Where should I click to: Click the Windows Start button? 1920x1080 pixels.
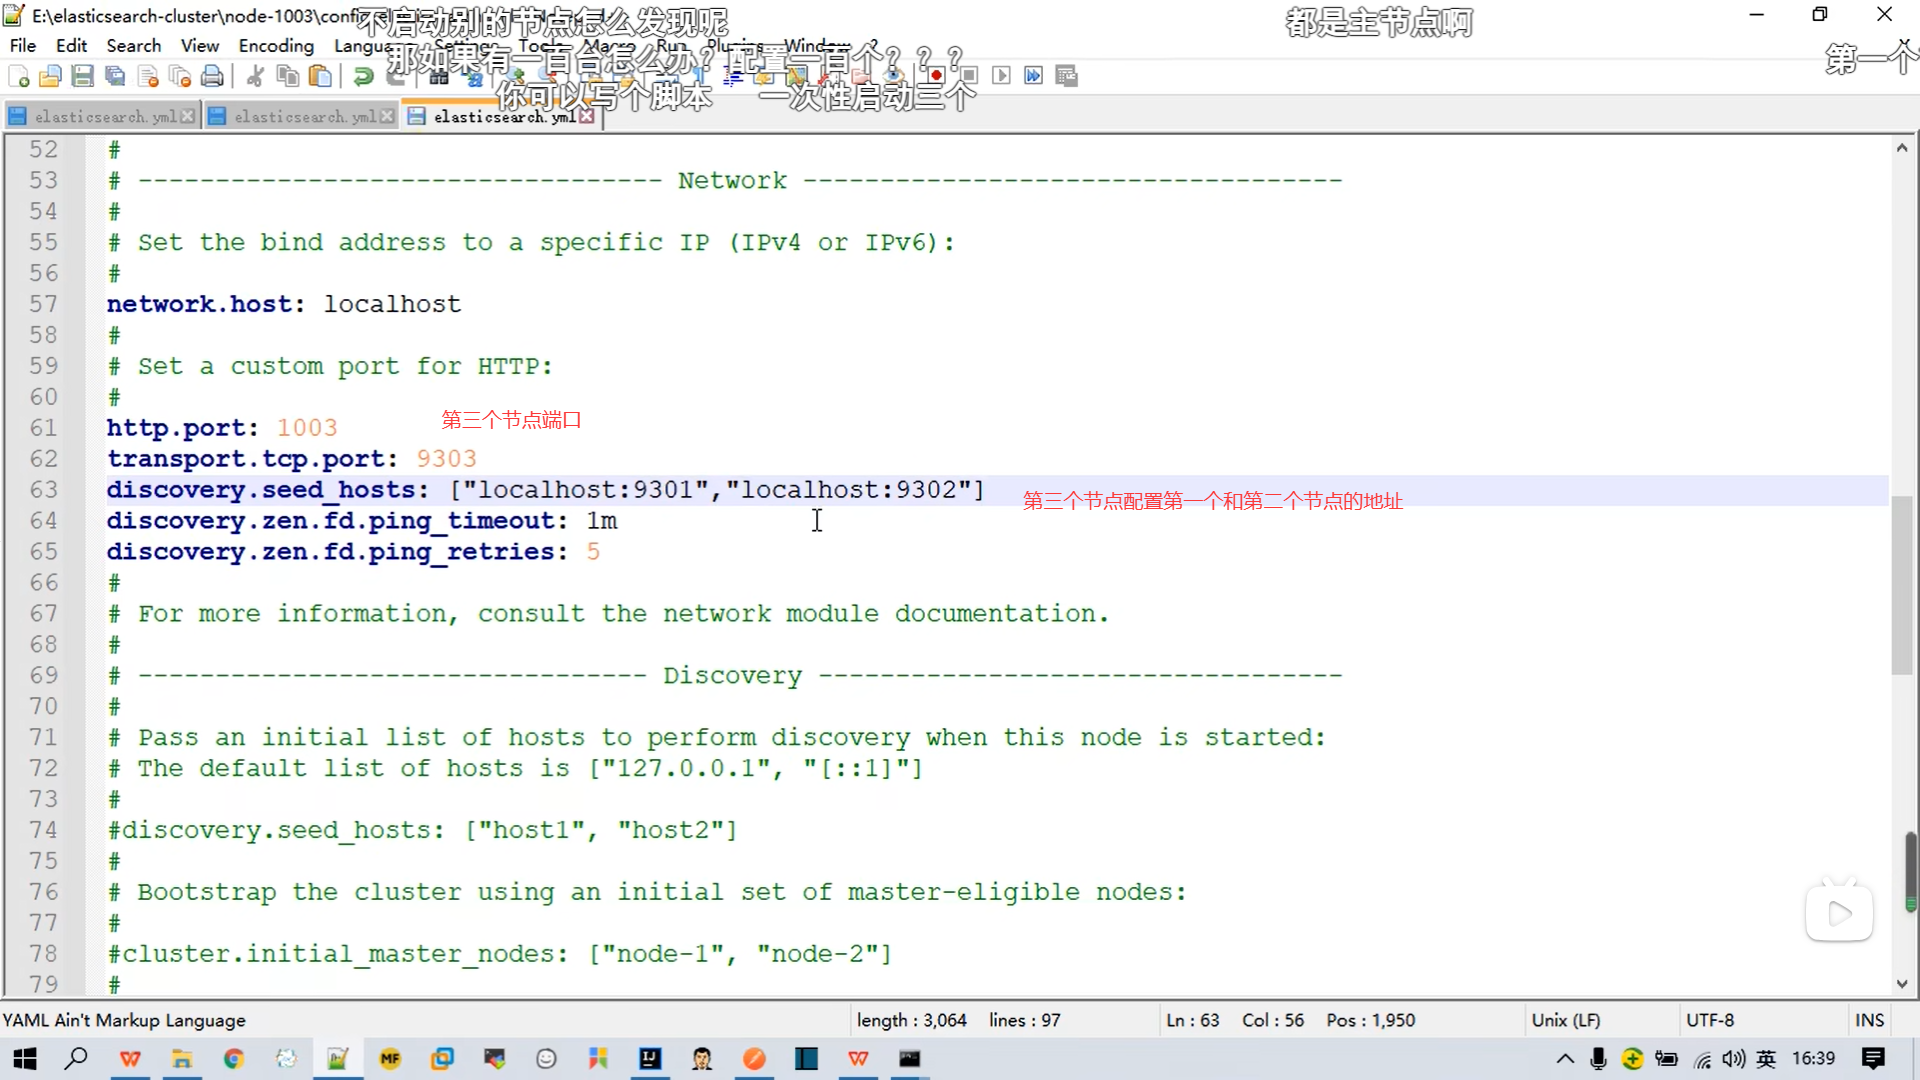click(25, 1058)
